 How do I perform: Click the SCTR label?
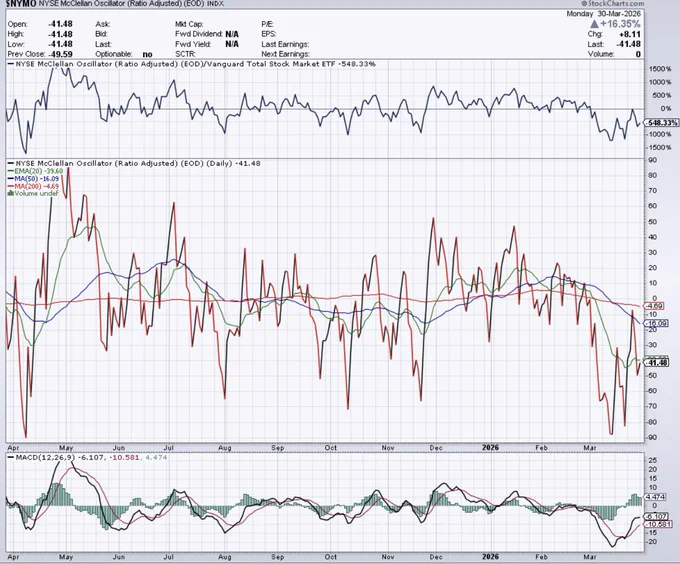point(185,54)
